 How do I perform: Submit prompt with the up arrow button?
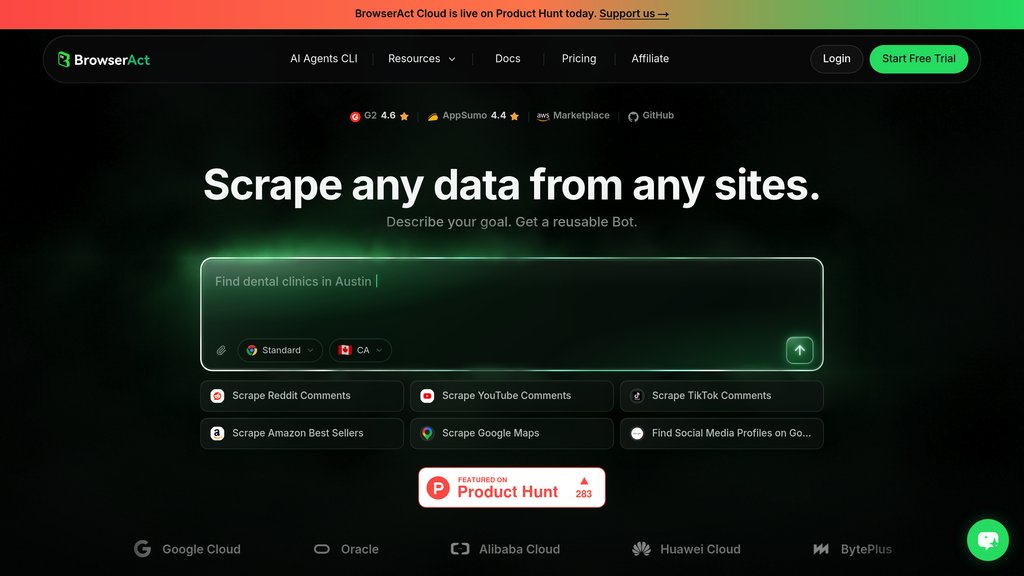coord(799,350)
